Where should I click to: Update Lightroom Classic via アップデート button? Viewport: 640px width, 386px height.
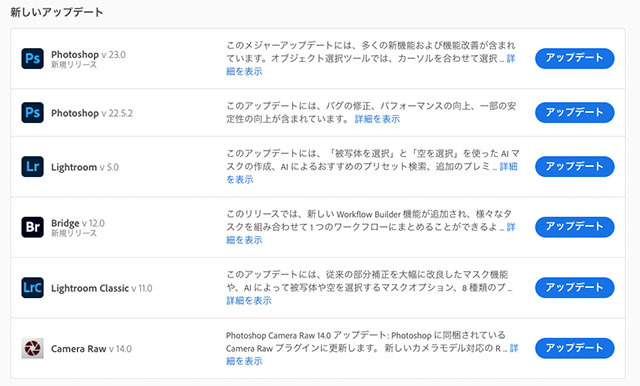point(575,288)
